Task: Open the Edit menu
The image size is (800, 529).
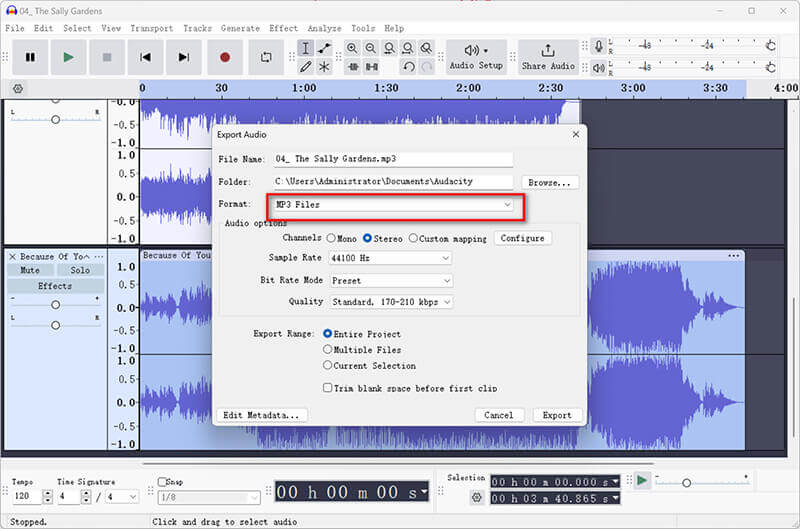Action: coord(43,29)
